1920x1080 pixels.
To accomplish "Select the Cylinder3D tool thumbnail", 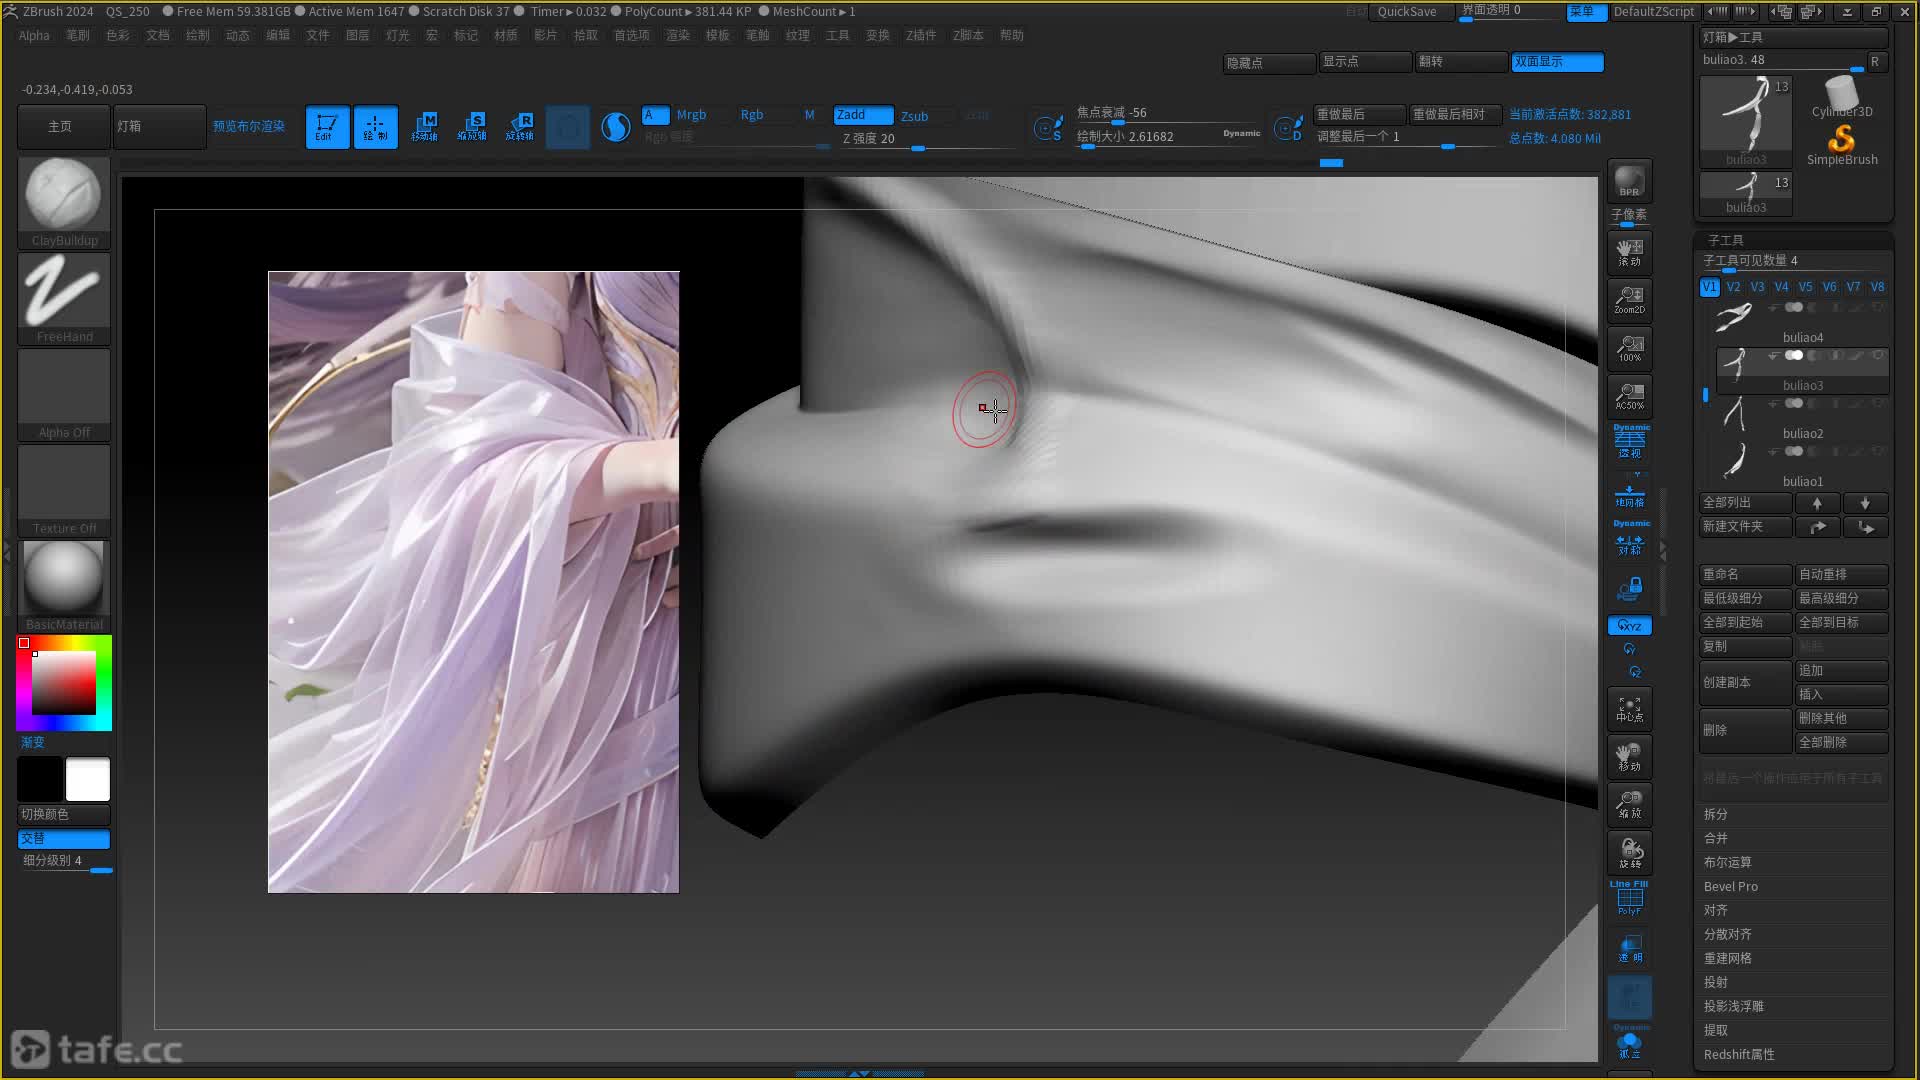I will pos(1842,97).
